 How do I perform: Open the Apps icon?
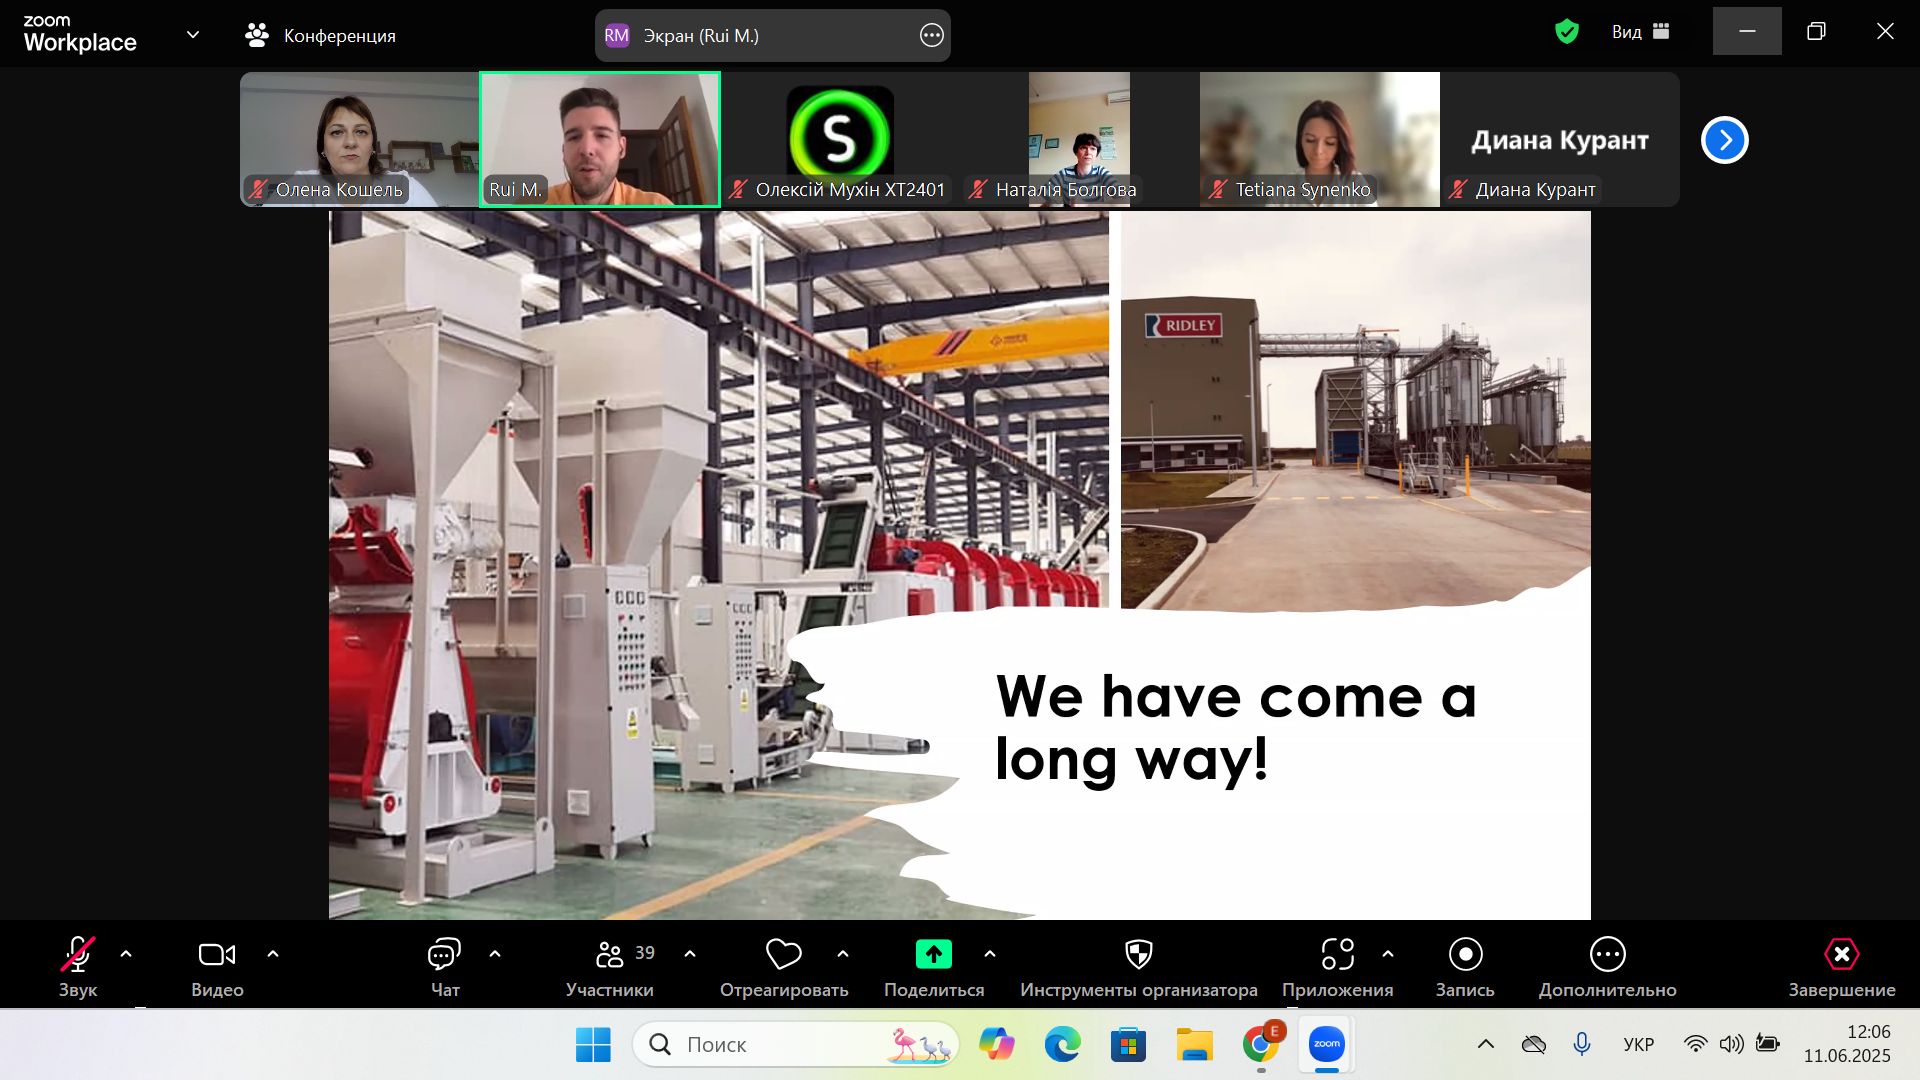(1337, 955)
